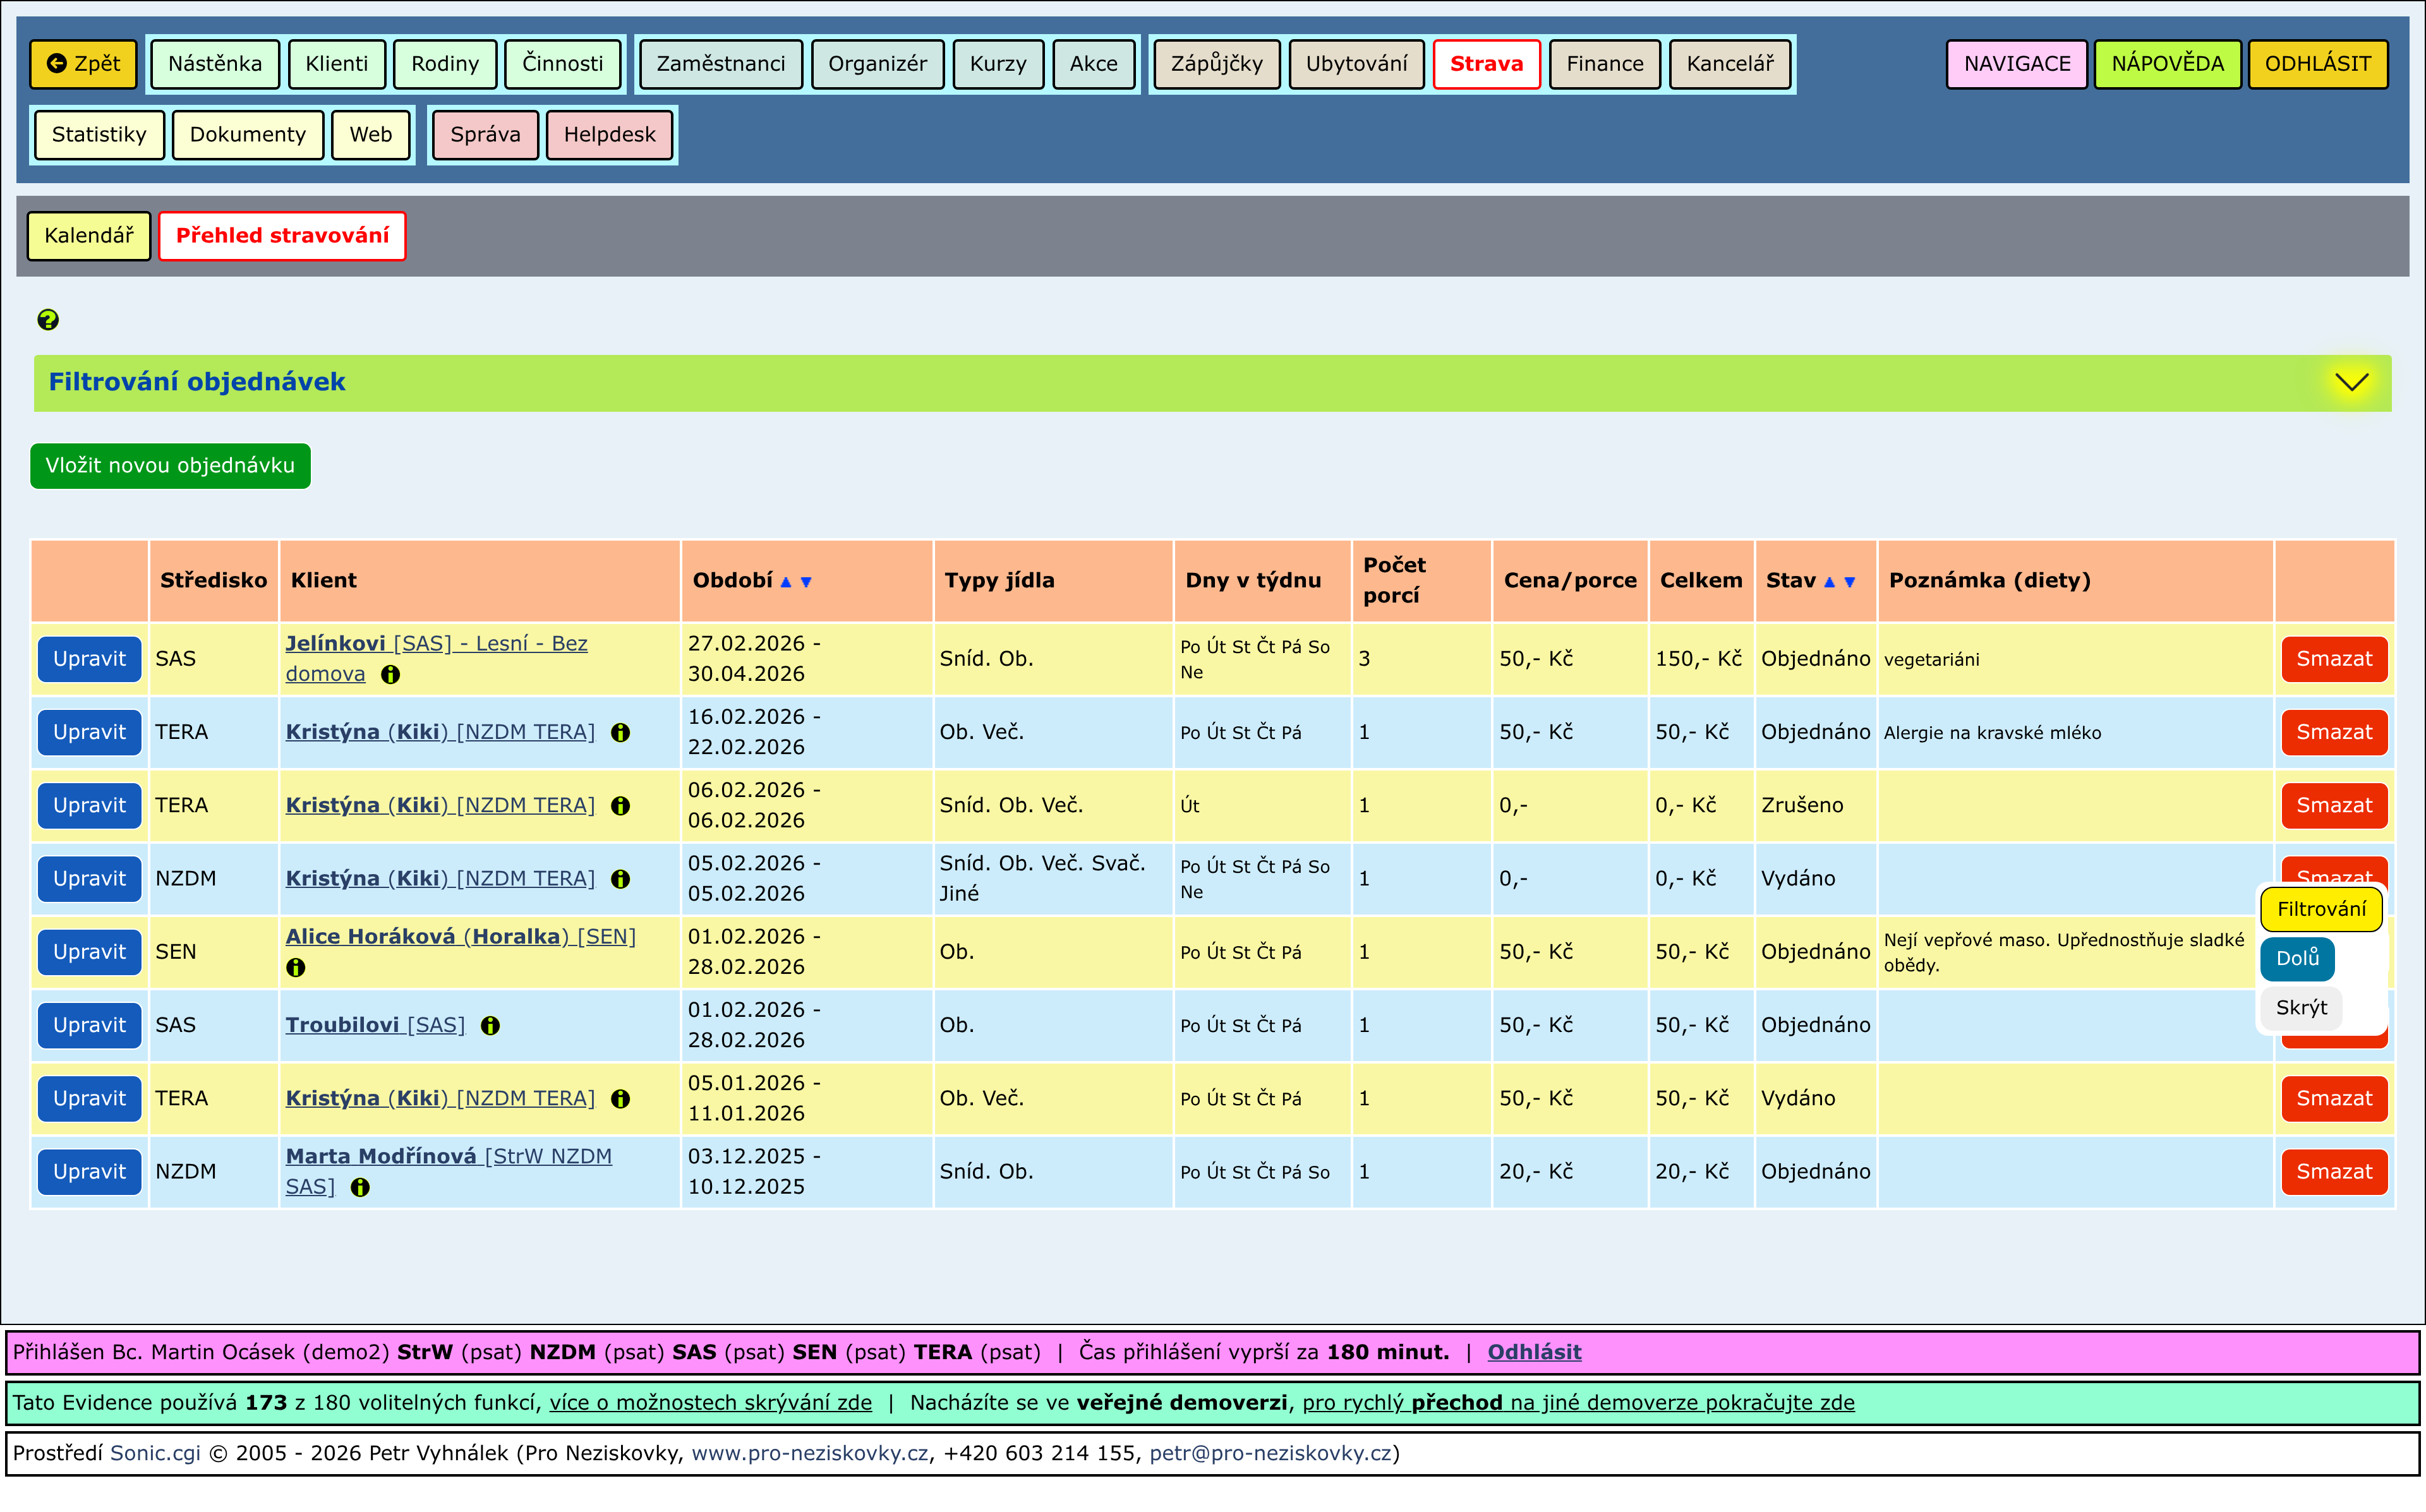Click info icon next to Marta Modřínová
Viewport: 2426px width, 1512px height.
tap(360, 1188)
